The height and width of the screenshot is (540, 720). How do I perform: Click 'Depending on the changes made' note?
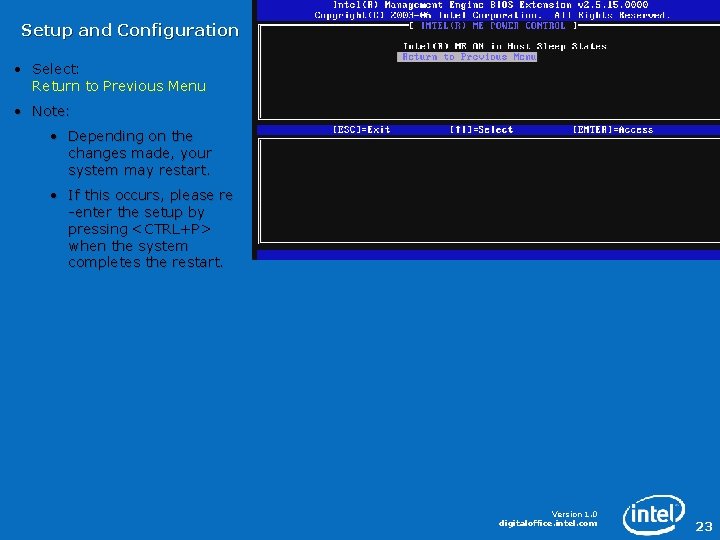(x=140, y=153)
